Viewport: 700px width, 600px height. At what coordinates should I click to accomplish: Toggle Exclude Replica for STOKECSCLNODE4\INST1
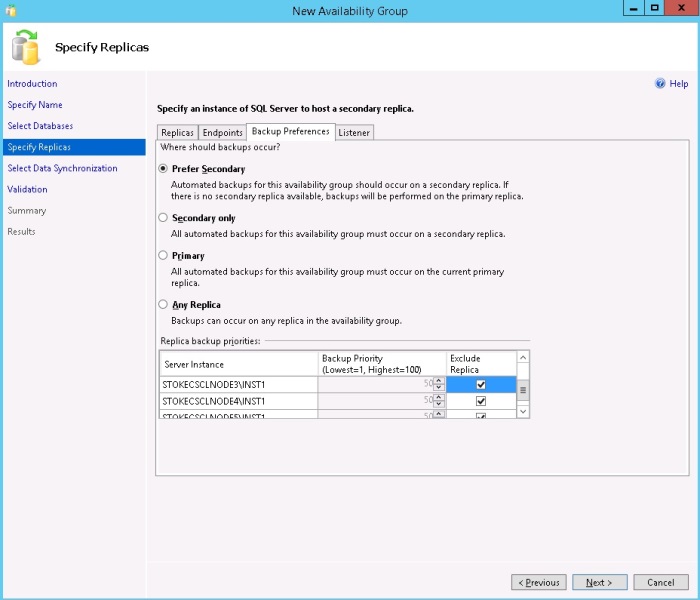(x=481, y=401)
